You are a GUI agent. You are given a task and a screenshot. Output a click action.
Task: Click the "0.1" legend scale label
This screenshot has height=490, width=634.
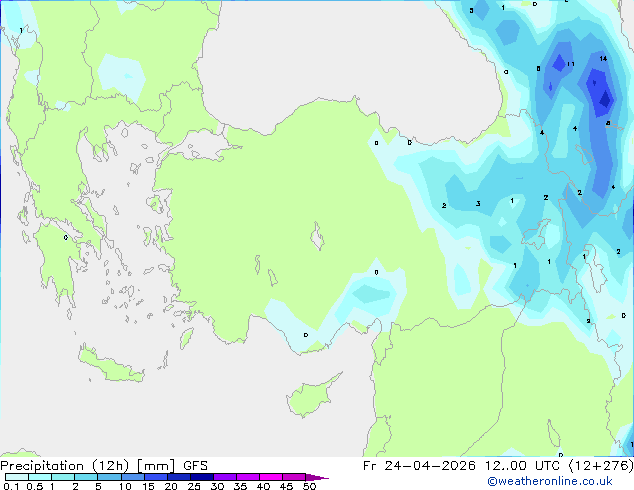pyautogui.click(x=11, y=486)
